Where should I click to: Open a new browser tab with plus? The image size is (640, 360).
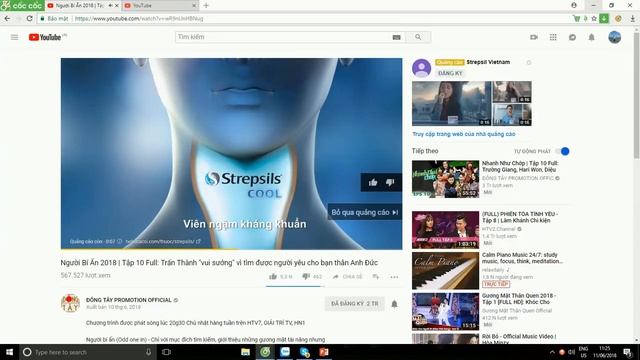(206, 6)
